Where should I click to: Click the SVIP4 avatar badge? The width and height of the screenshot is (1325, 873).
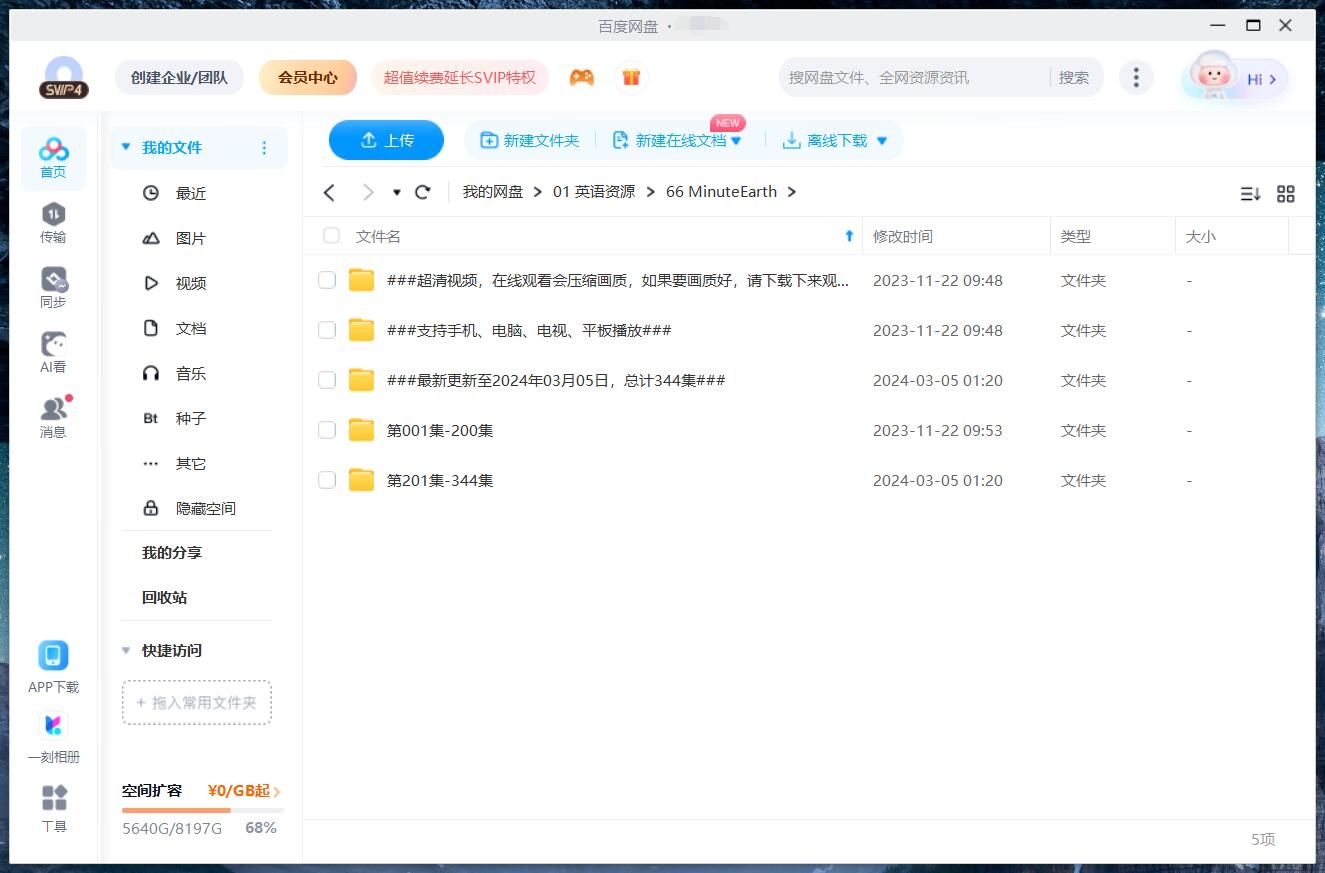tap(65, 78)
